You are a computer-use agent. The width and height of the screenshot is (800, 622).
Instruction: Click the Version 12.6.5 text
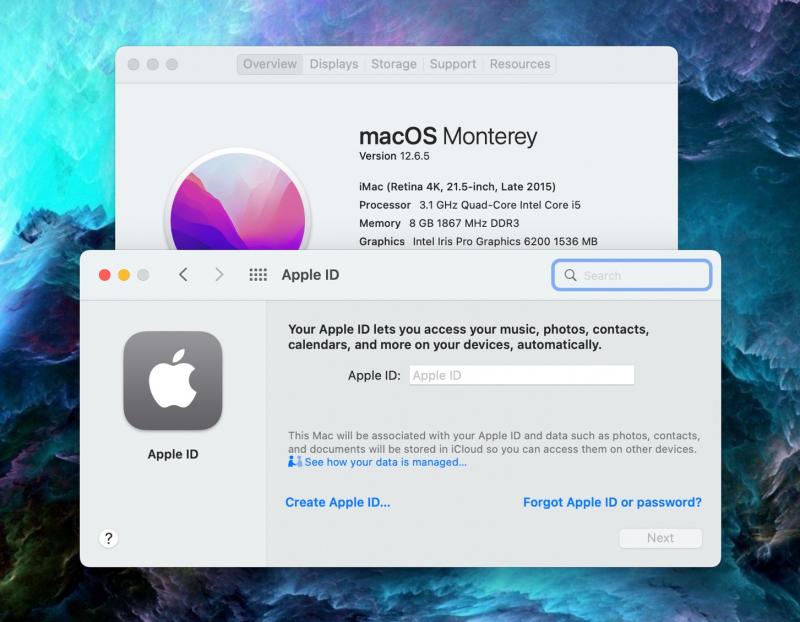394,156
